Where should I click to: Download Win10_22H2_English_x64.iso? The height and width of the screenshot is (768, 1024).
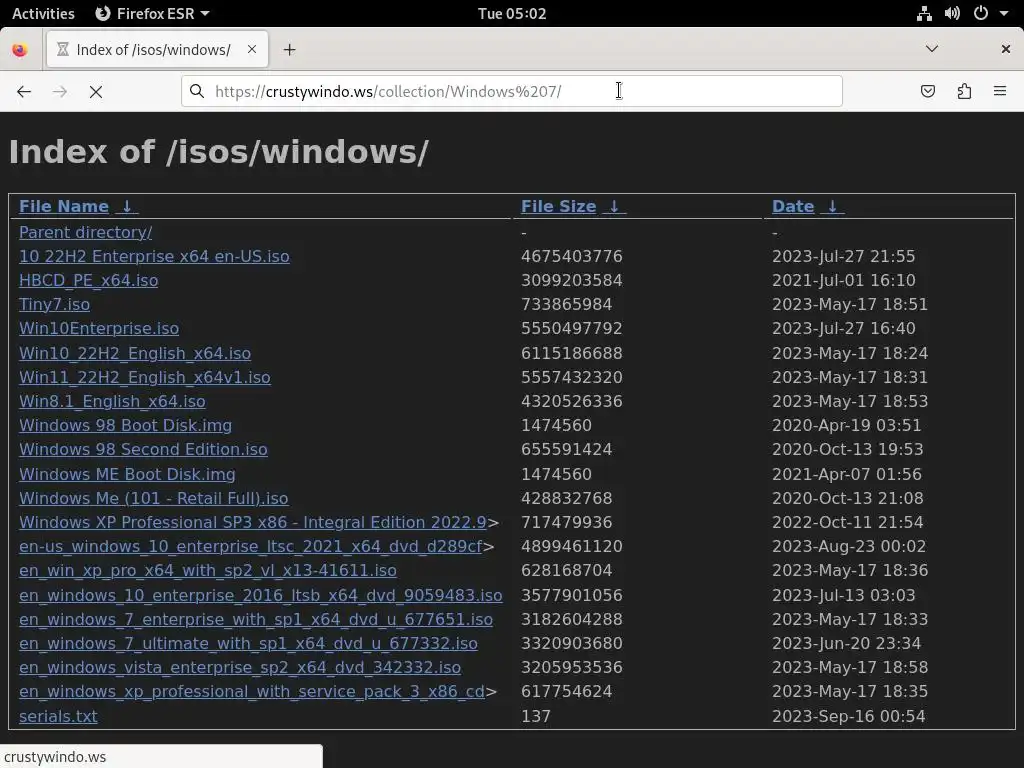tap(135, 353)
